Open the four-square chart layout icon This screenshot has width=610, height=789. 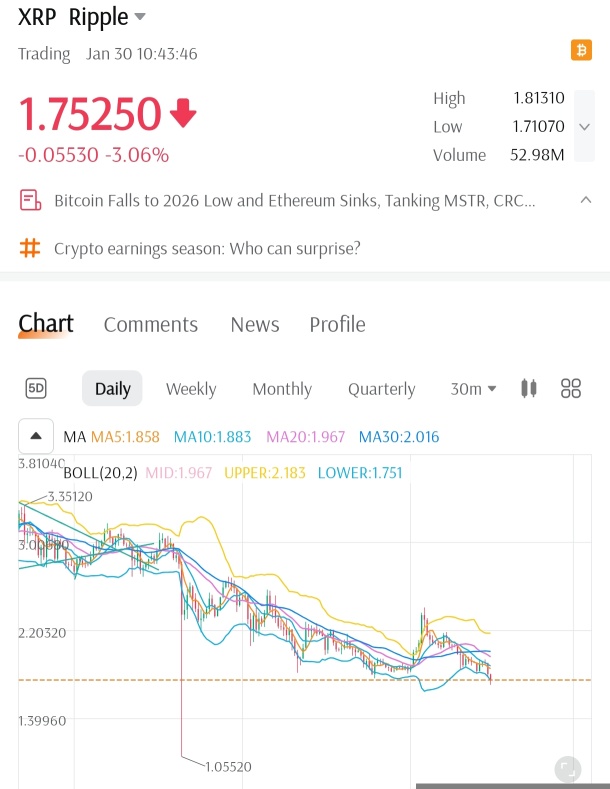(571, 388)
